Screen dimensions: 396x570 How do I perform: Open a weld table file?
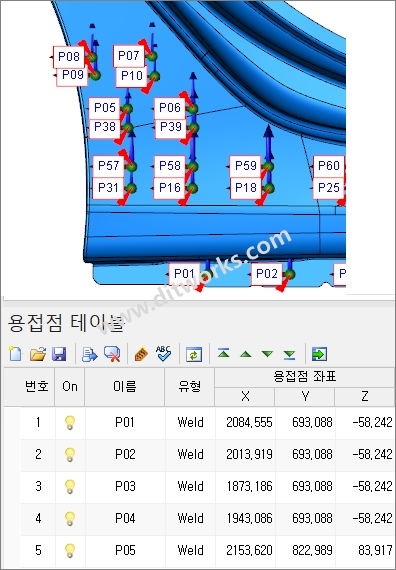click(x=38, y=354)
